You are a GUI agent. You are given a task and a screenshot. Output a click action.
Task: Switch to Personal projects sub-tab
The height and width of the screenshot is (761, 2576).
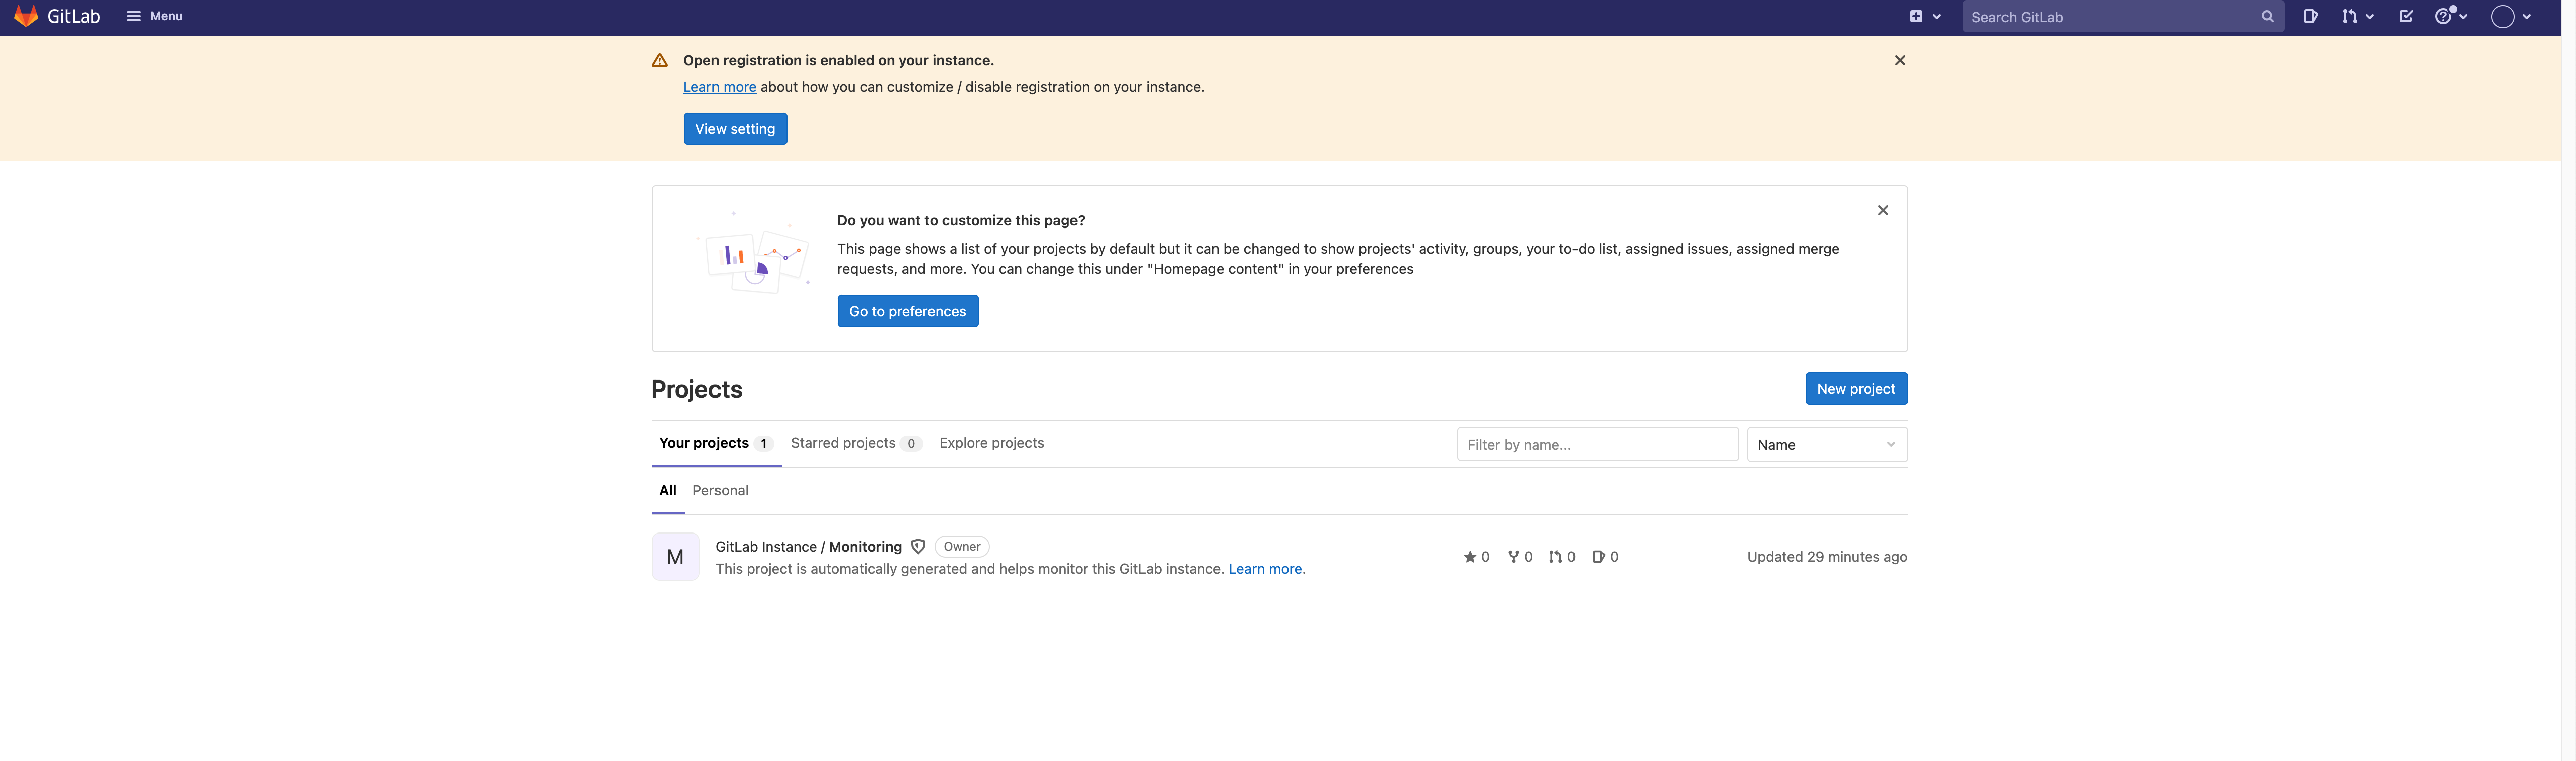click(x=720, y=490)
